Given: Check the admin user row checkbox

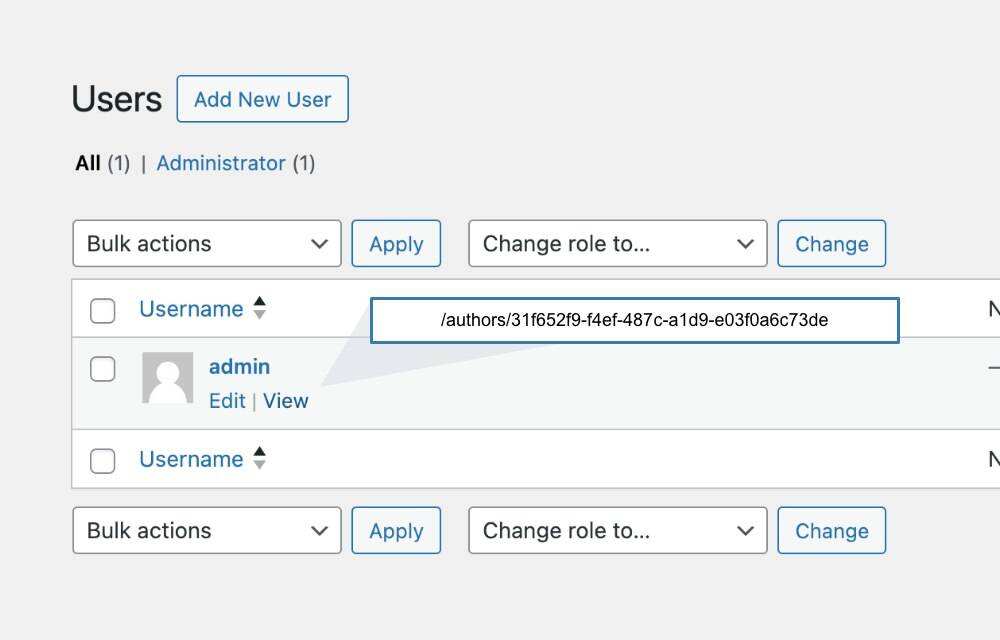Looking at the screenshot, I should pos(103,369).
